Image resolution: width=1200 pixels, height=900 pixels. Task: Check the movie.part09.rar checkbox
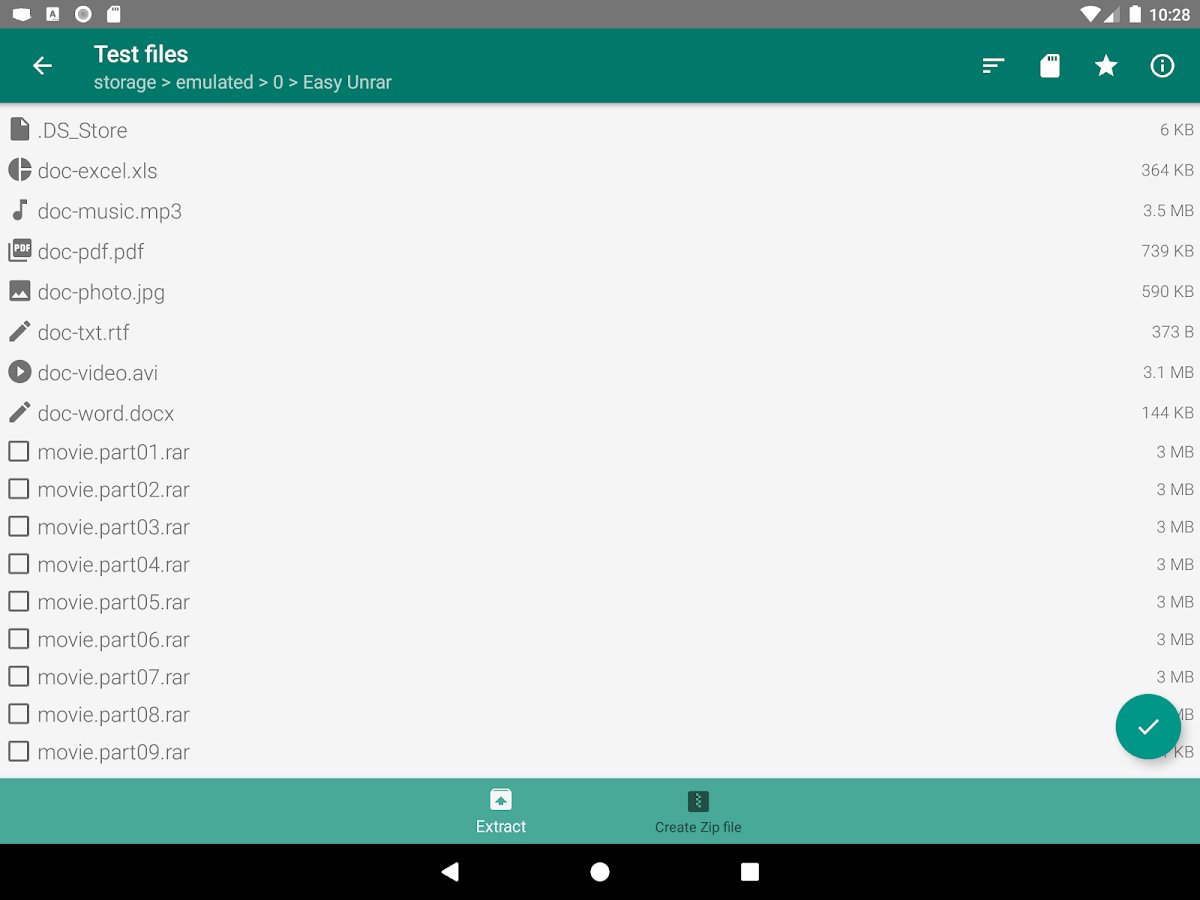(x=19, y=752)
